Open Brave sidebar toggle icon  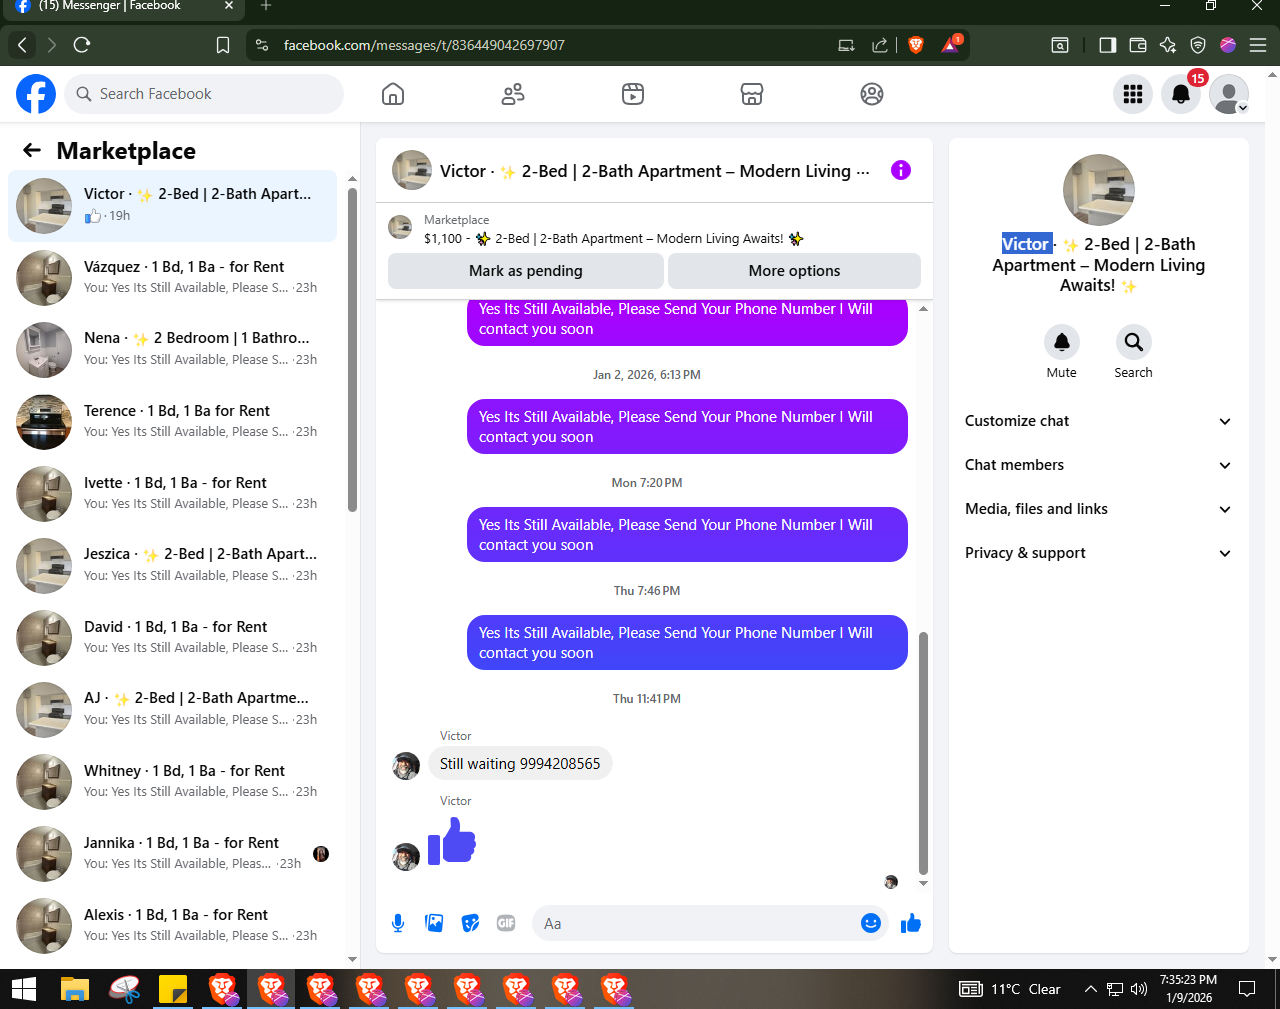click(1107, 45)
